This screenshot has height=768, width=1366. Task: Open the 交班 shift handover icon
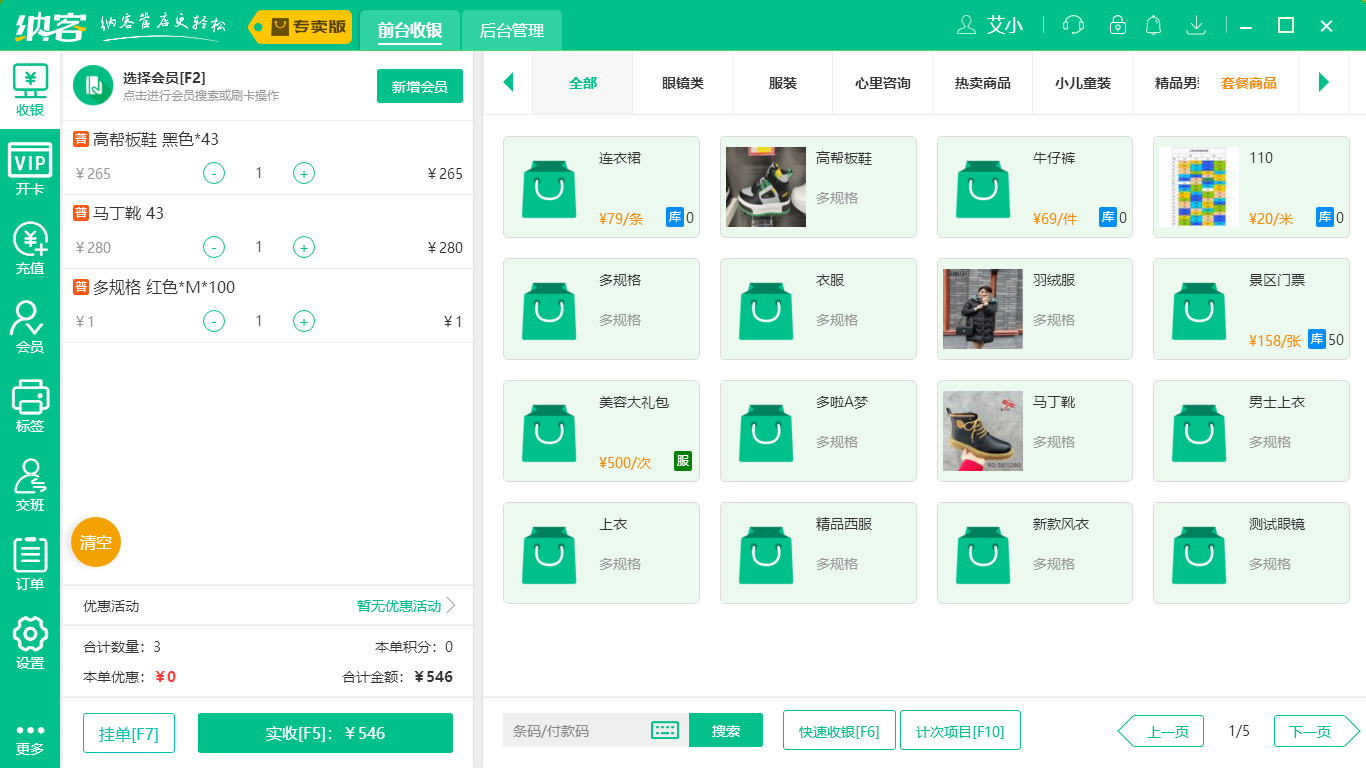point(30,484)
